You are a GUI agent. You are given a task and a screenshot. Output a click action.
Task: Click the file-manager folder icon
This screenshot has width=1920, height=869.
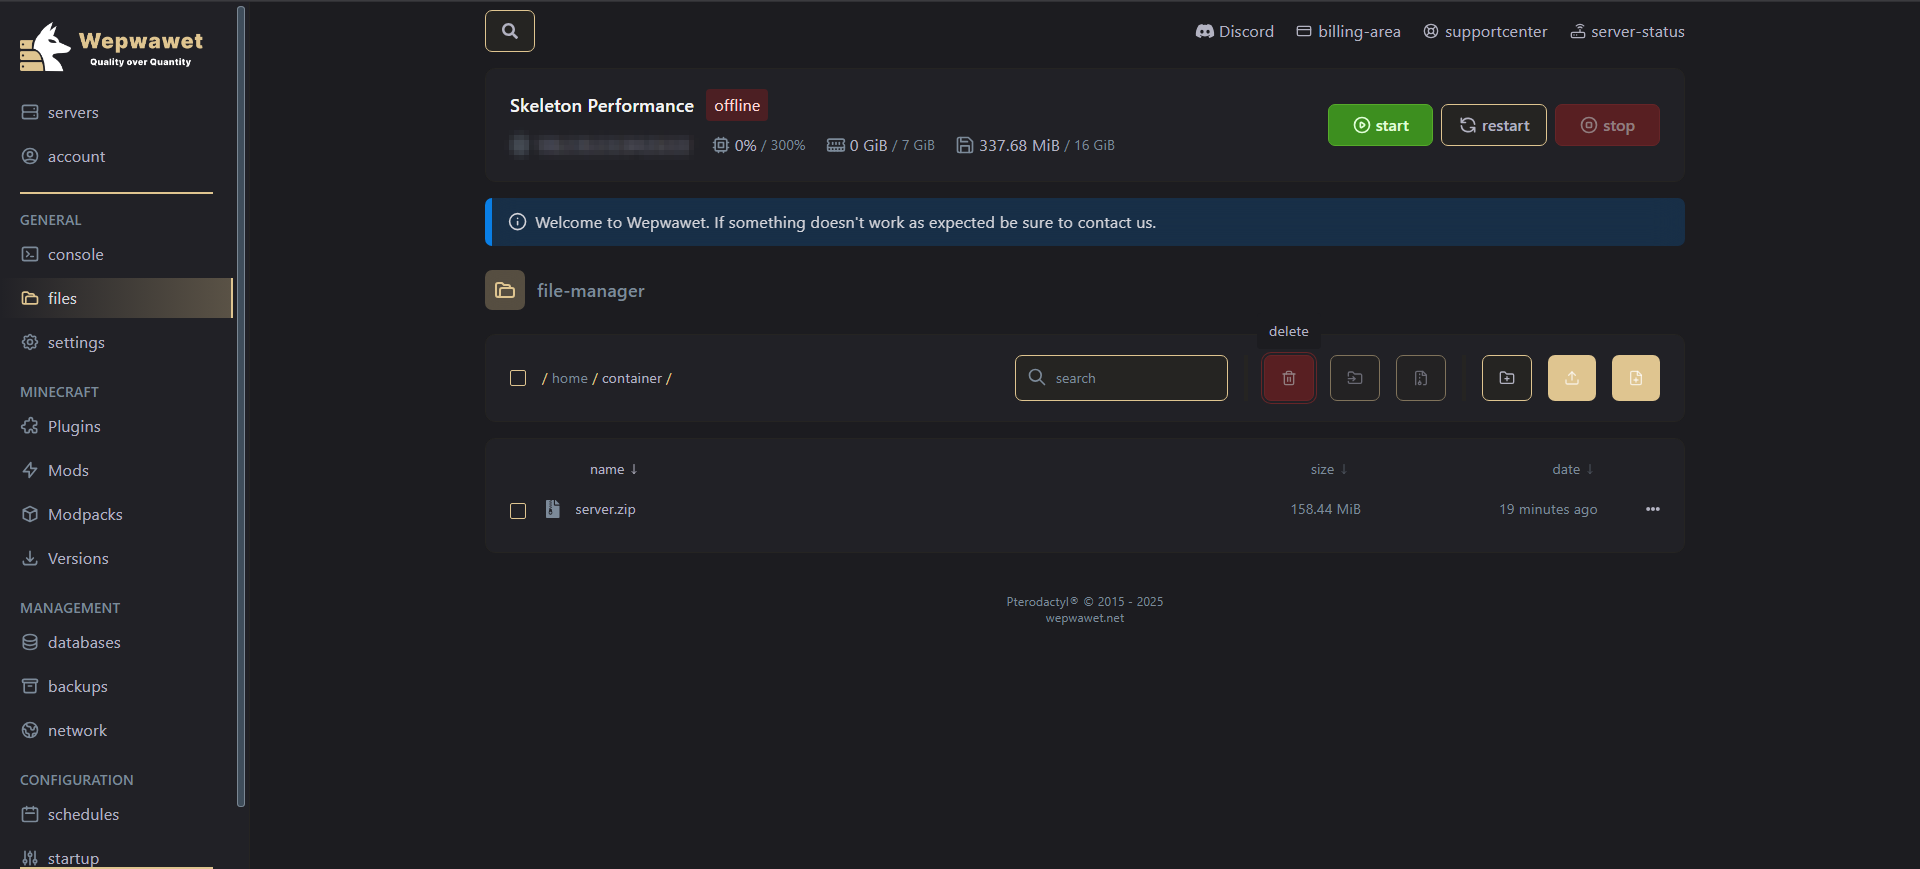tap(505, 290)
